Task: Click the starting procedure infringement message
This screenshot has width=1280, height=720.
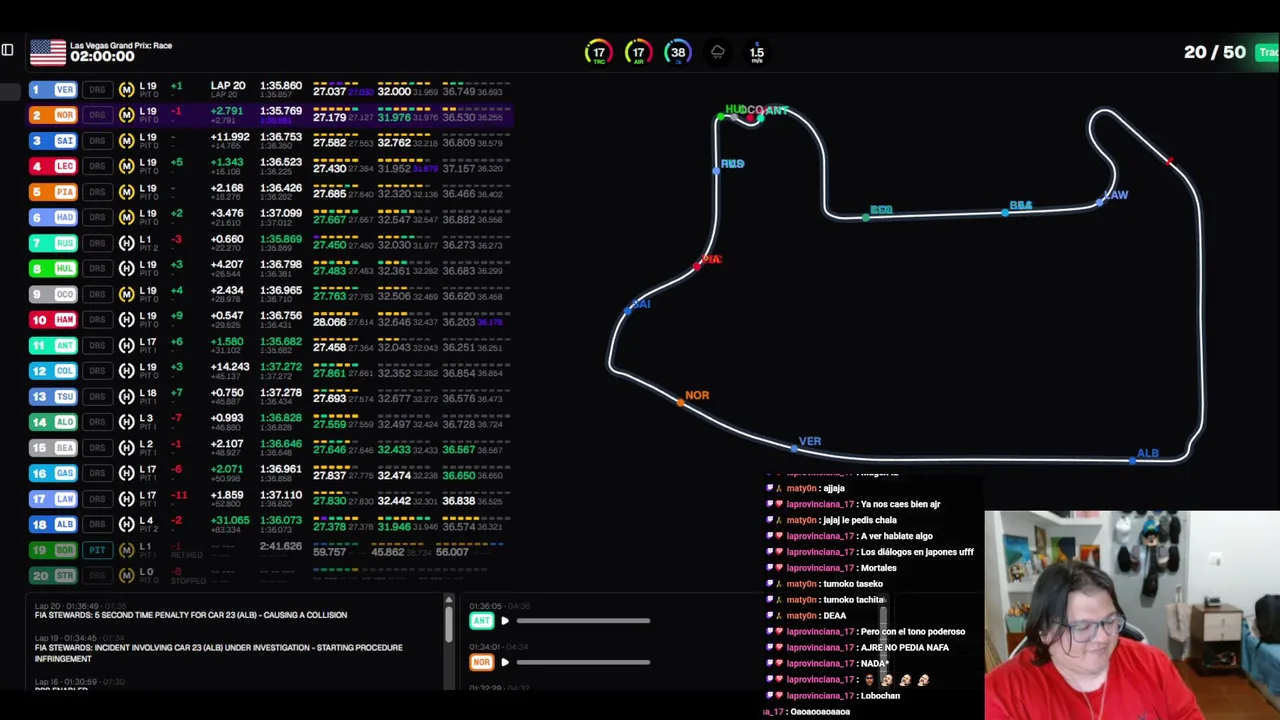Action: click(x=219, y=653)
